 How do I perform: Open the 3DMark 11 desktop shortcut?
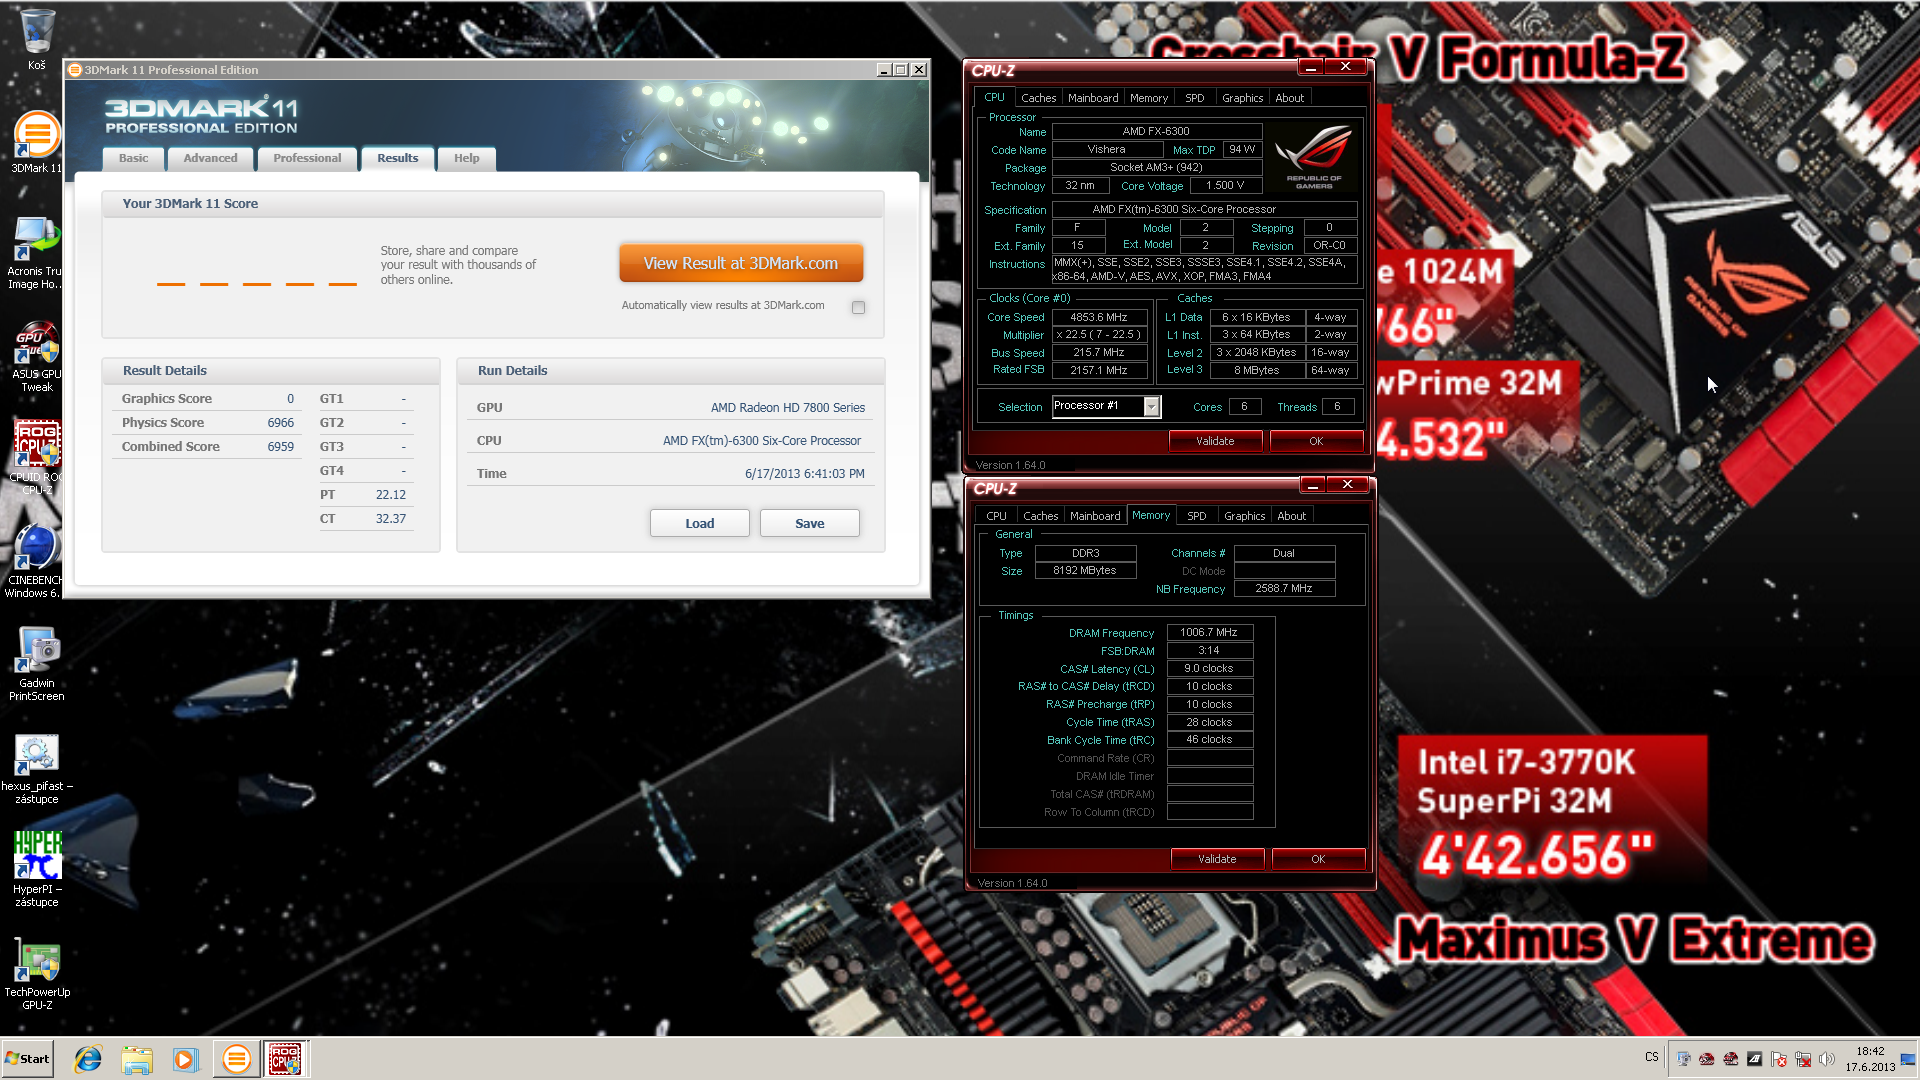[x=37, y=141]
